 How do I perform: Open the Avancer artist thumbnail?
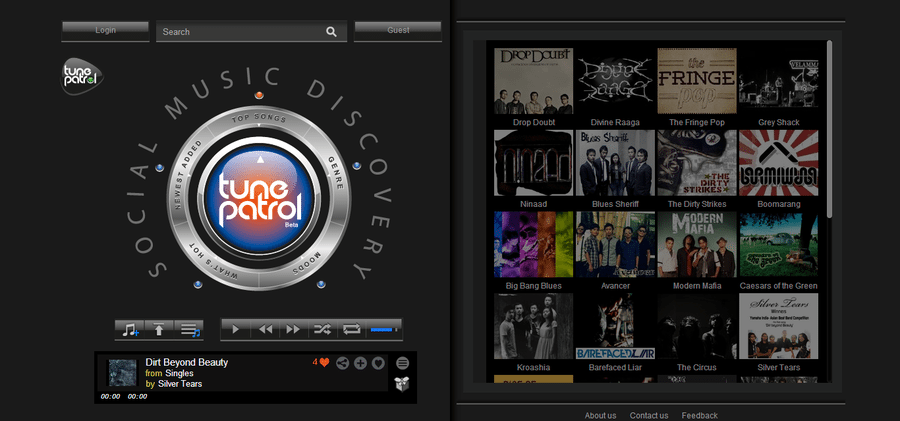pos(615,244)
